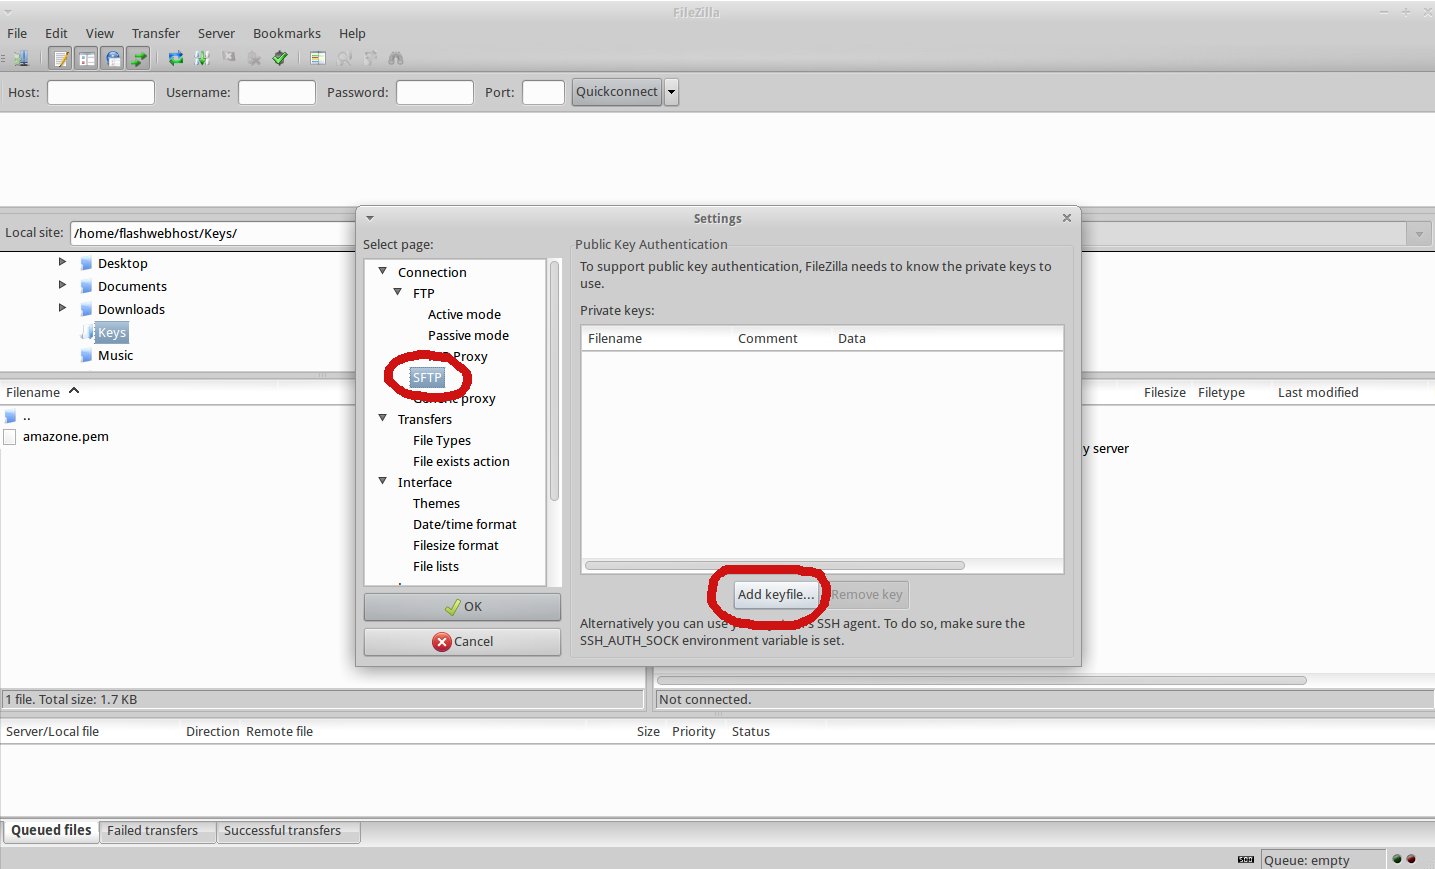Viewport: 1435px width, 869px height.
Task: Click the Music folder icon
Action: pyautogui.click(x=86, y=355)
